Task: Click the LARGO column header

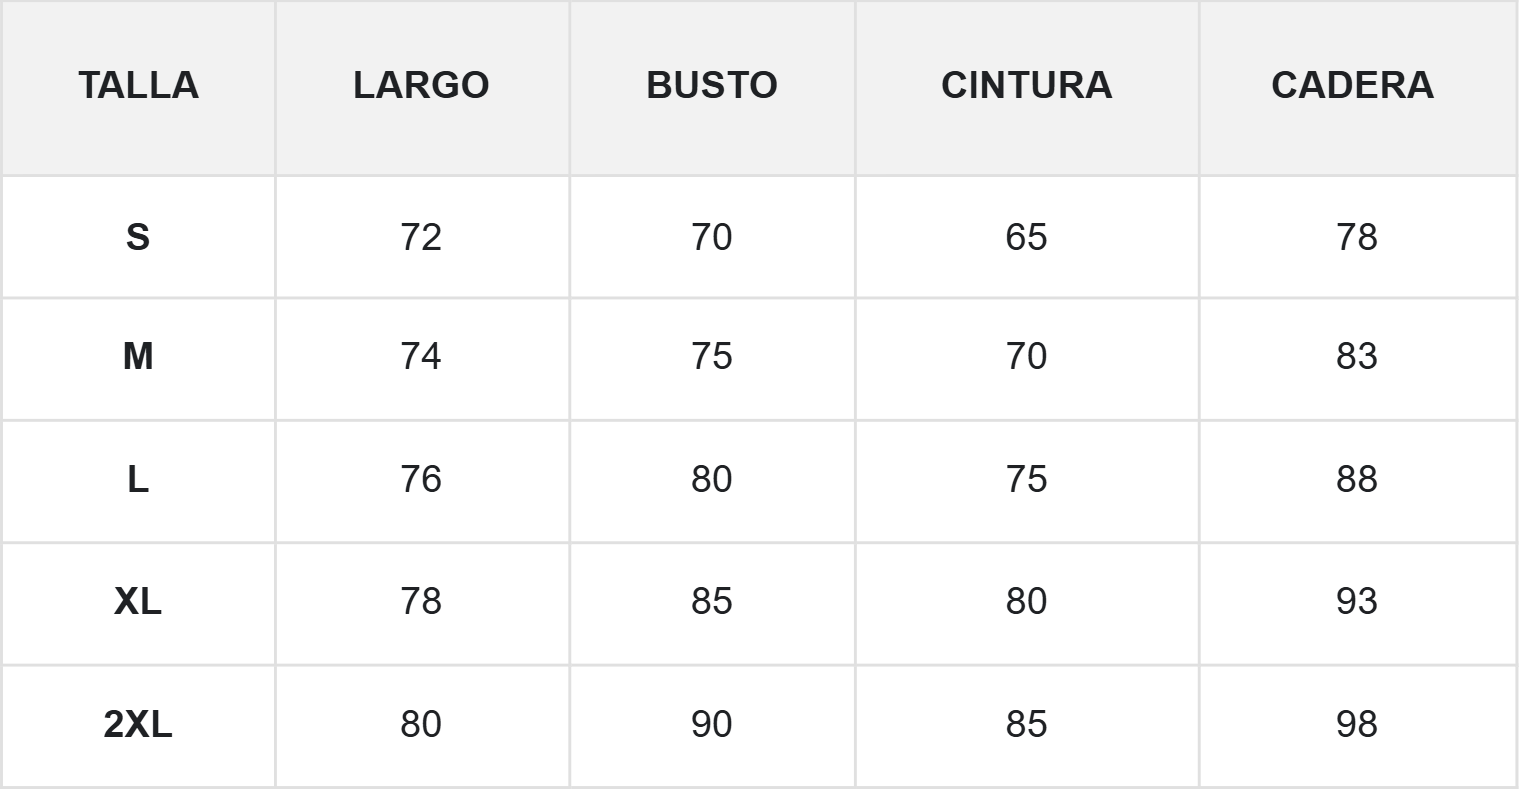Action: coord(421,86)
